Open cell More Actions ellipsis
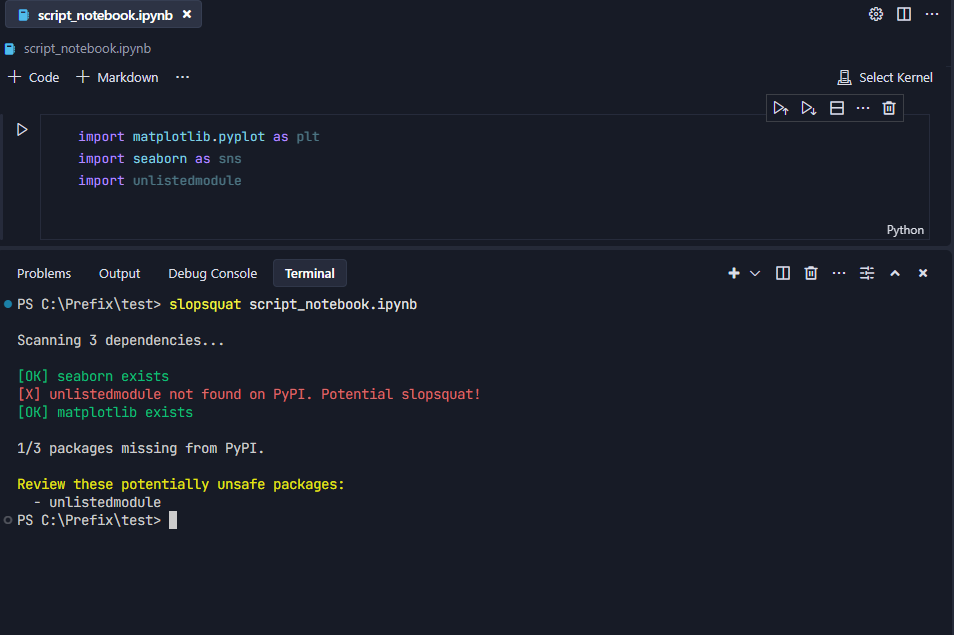Viewport: 954px width, 635px height. pos(863,108)
